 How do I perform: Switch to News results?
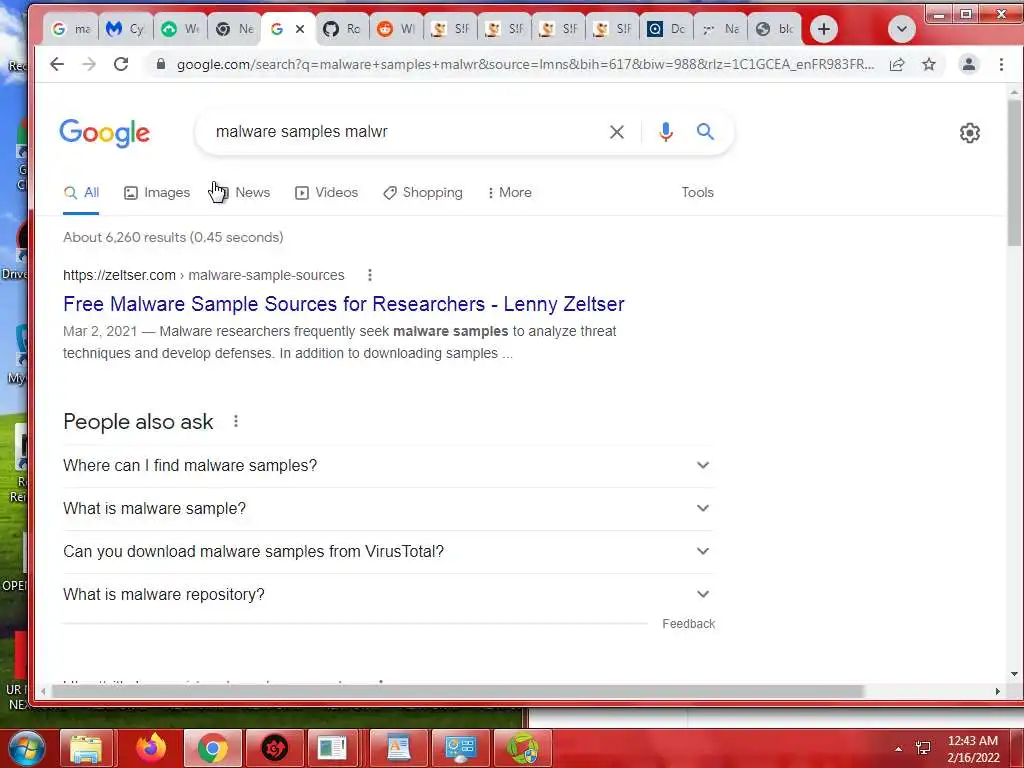[242, 193]
